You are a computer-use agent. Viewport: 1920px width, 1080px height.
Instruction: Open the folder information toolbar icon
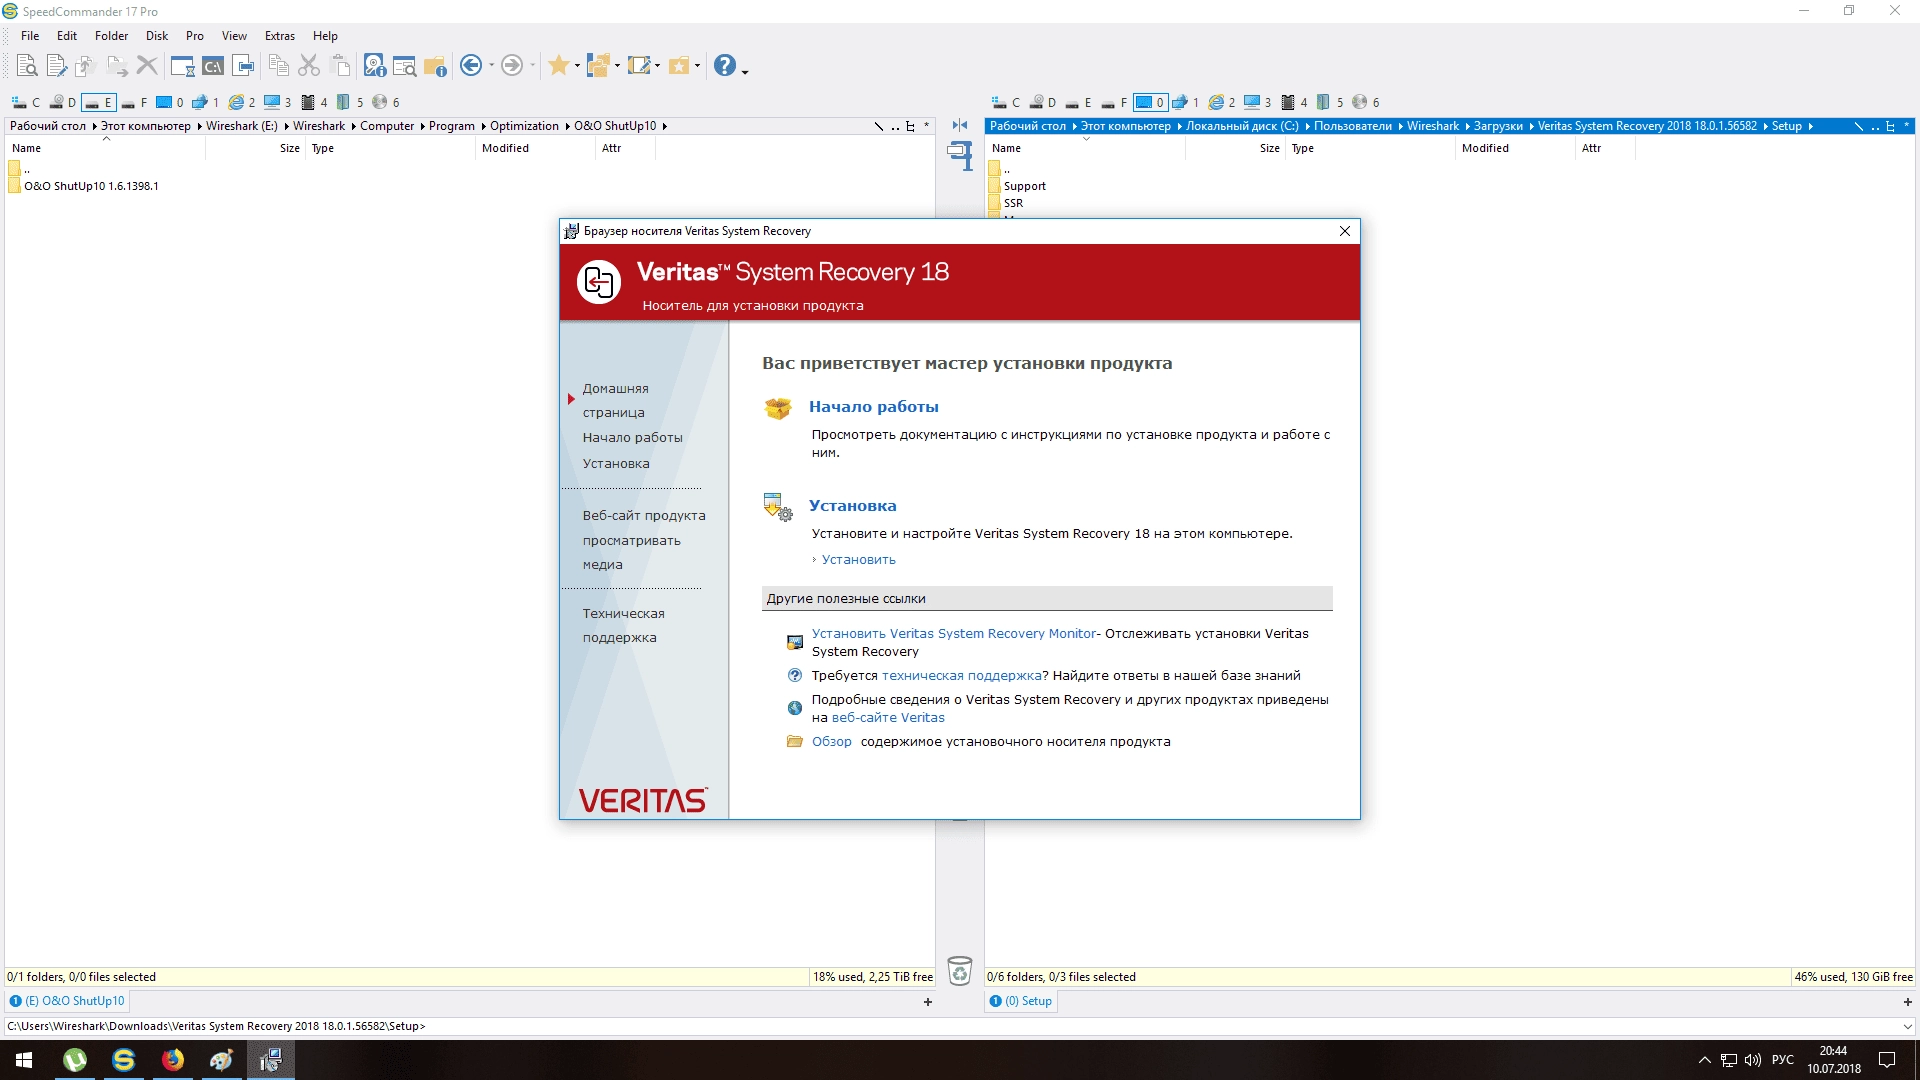[435, 66]
